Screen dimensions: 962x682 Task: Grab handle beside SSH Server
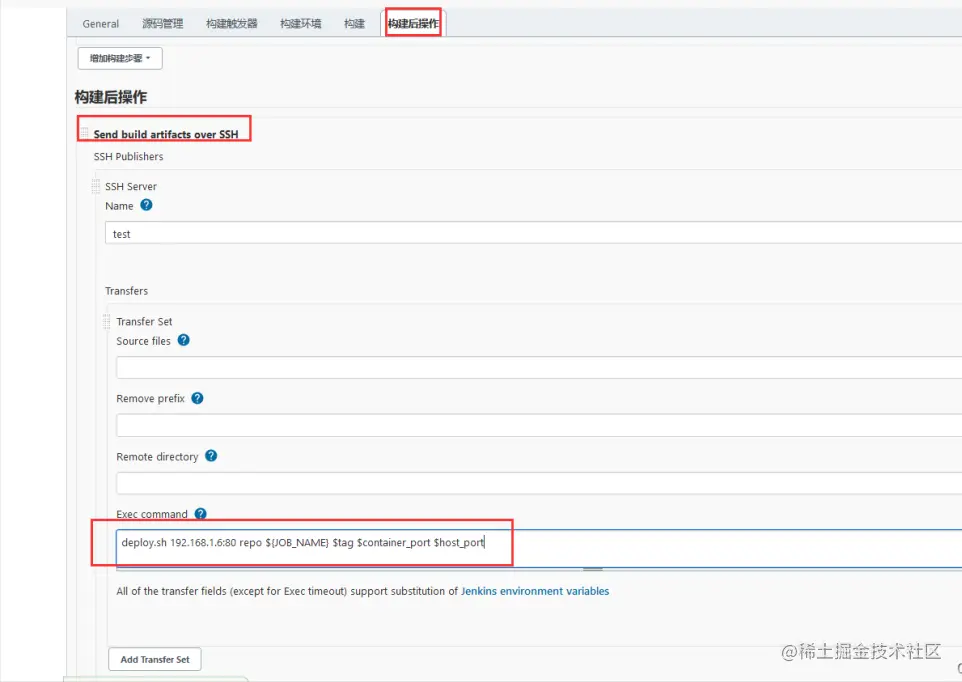point(95,186)
